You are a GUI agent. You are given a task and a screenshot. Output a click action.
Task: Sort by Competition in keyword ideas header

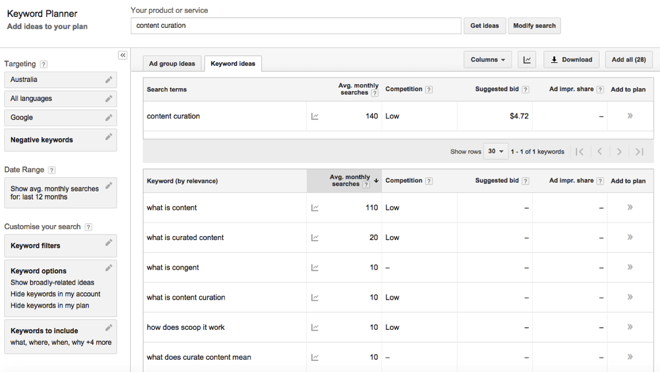[x=404, y=181]
